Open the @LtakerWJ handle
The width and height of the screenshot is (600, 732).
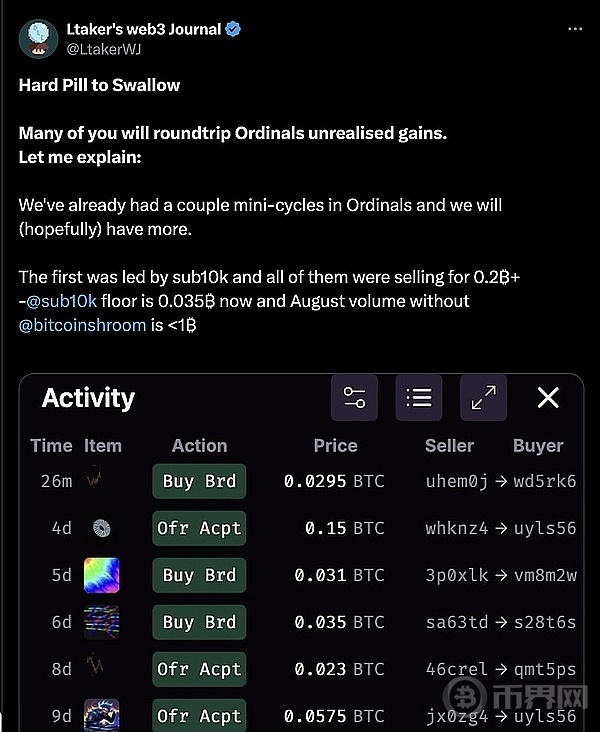click(x=104, y=49)
